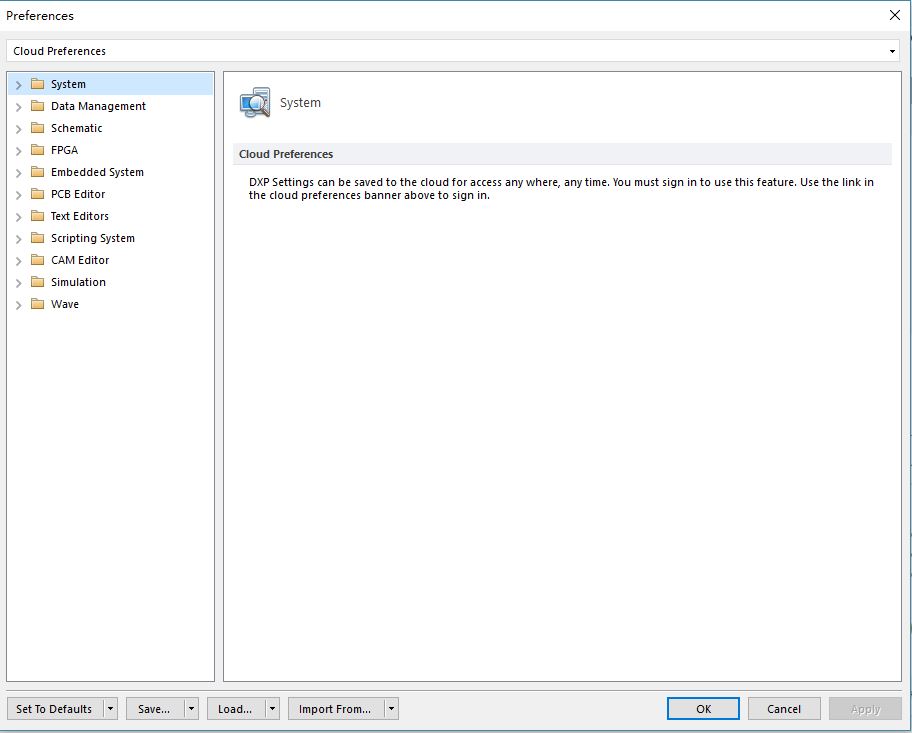Click the greyed Apply button
Viewport: 912px width, 733px height.
point(865,709)
